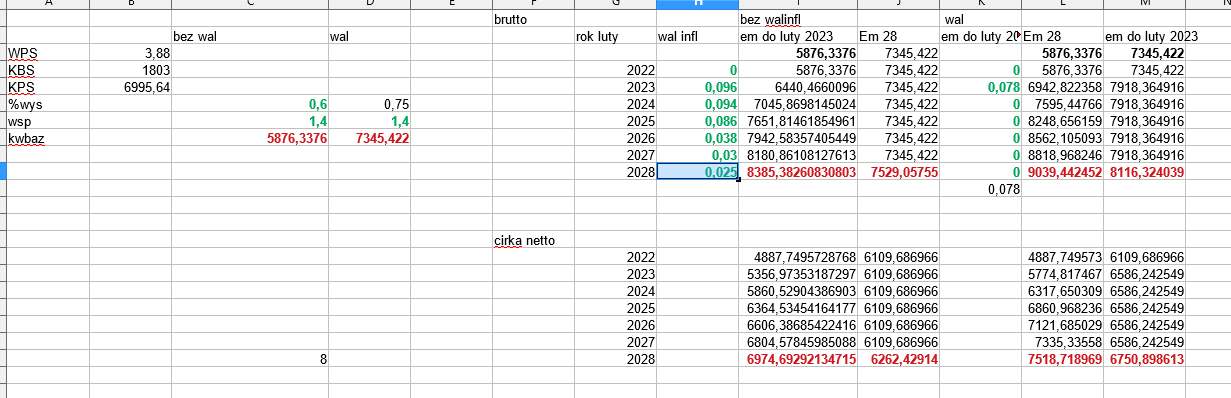The height and width of the screenshot is (398, 1231).
Task: Select the KPS value 6995,64
Action: pos(130,87)
